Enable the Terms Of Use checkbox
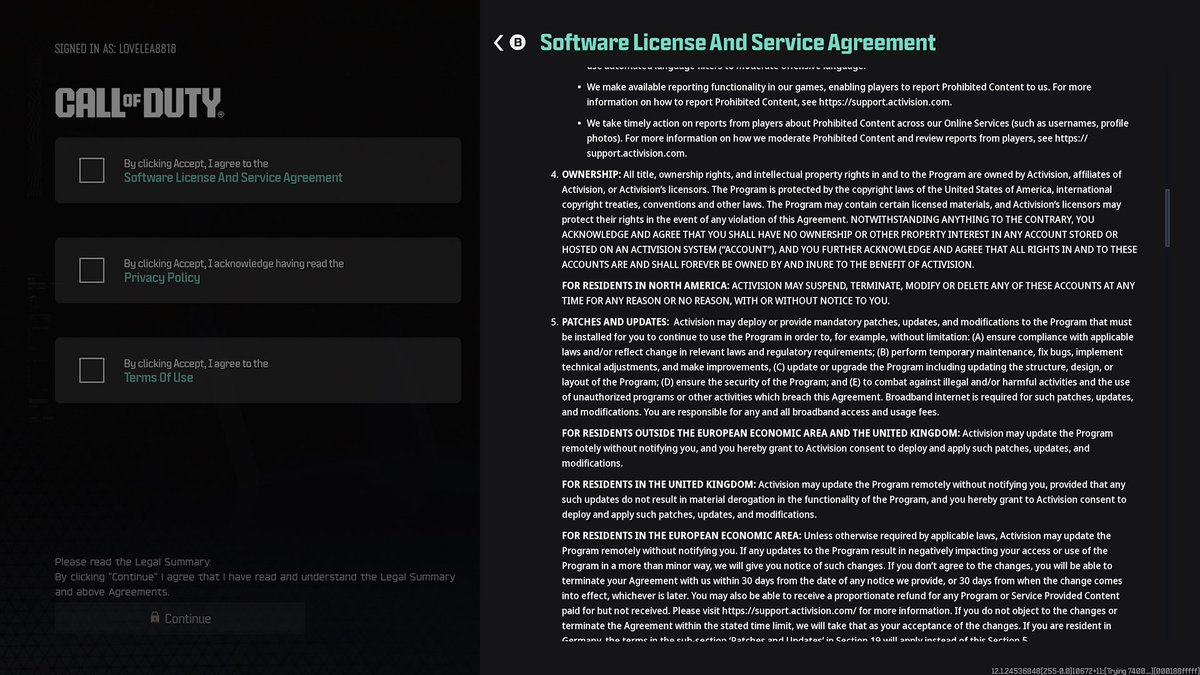Viewport: 1200px width, 675px height. 92,370
